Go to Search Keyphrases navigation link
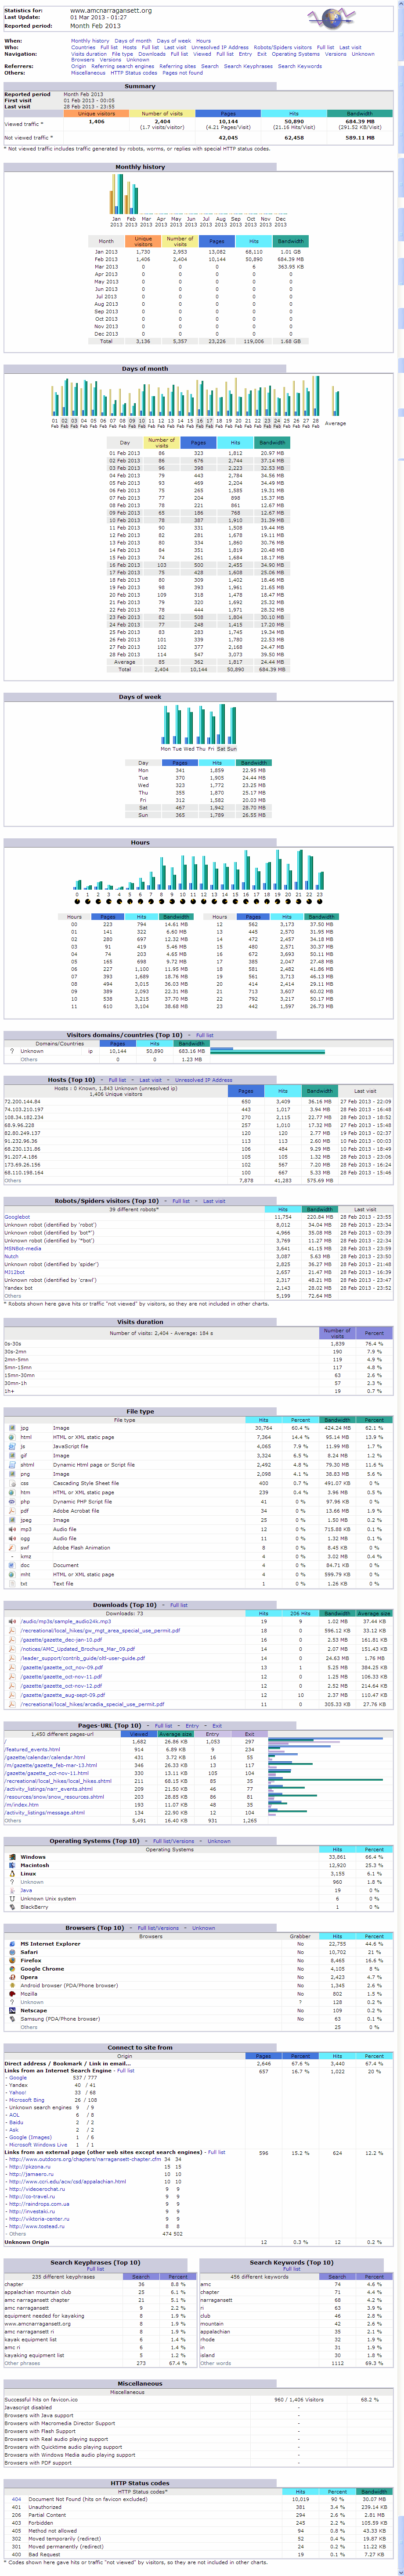The width and height of the screenshot is (404, 2576). (x=247, y=66)
